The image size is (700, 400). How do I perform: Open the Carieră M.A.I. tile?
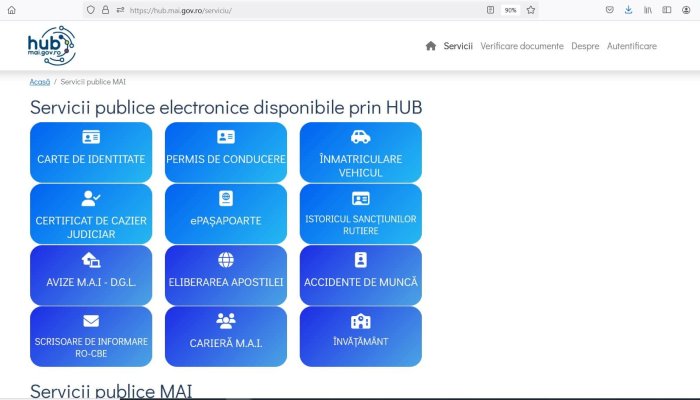(226, 337)
